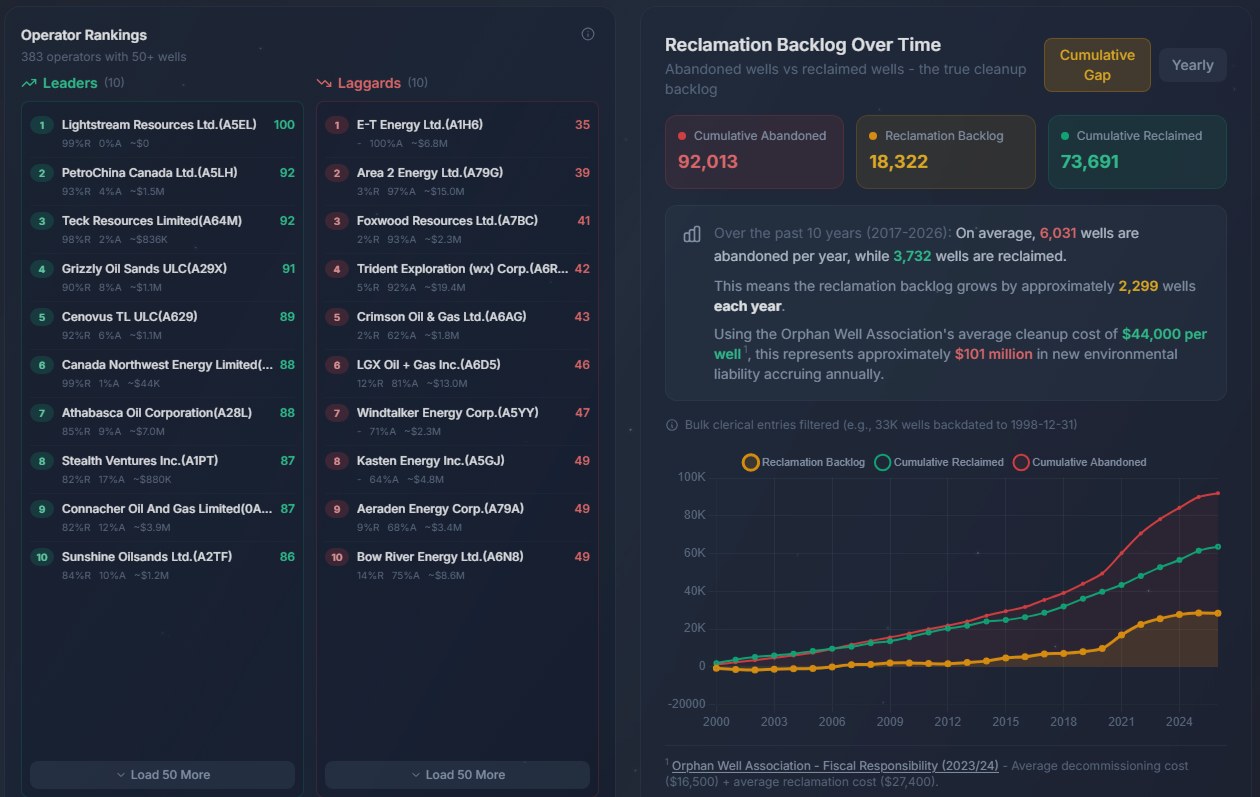This screenshot has width=1260, height=797.
Task: Toggle Cumulative Abandoned legend series
Action: coord(1080,462)
